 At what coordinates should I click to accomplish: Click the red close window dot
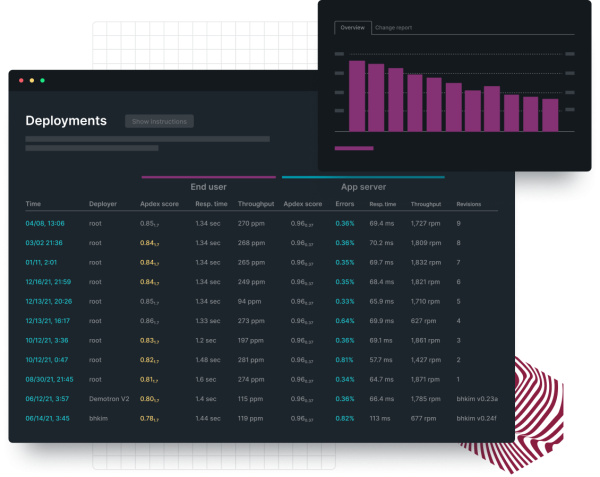click(x=22, y=80)
